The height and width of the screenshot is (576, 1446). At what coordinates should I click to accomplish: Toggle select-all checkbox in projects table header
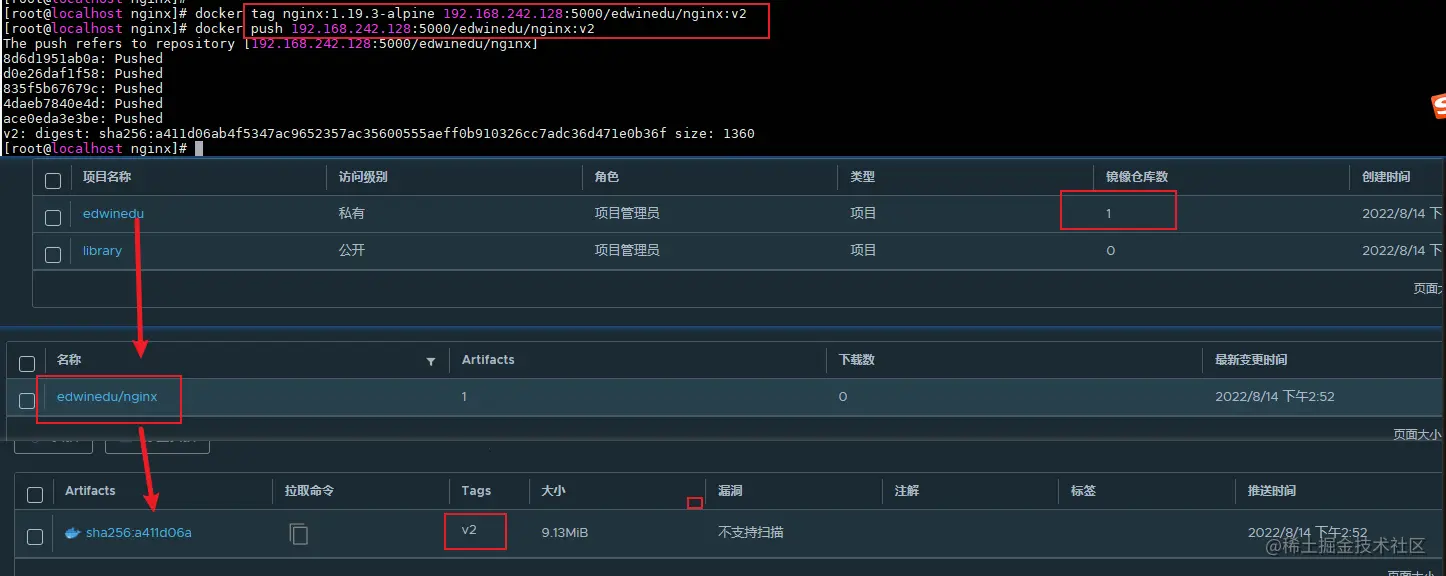[x=53, y=180]
